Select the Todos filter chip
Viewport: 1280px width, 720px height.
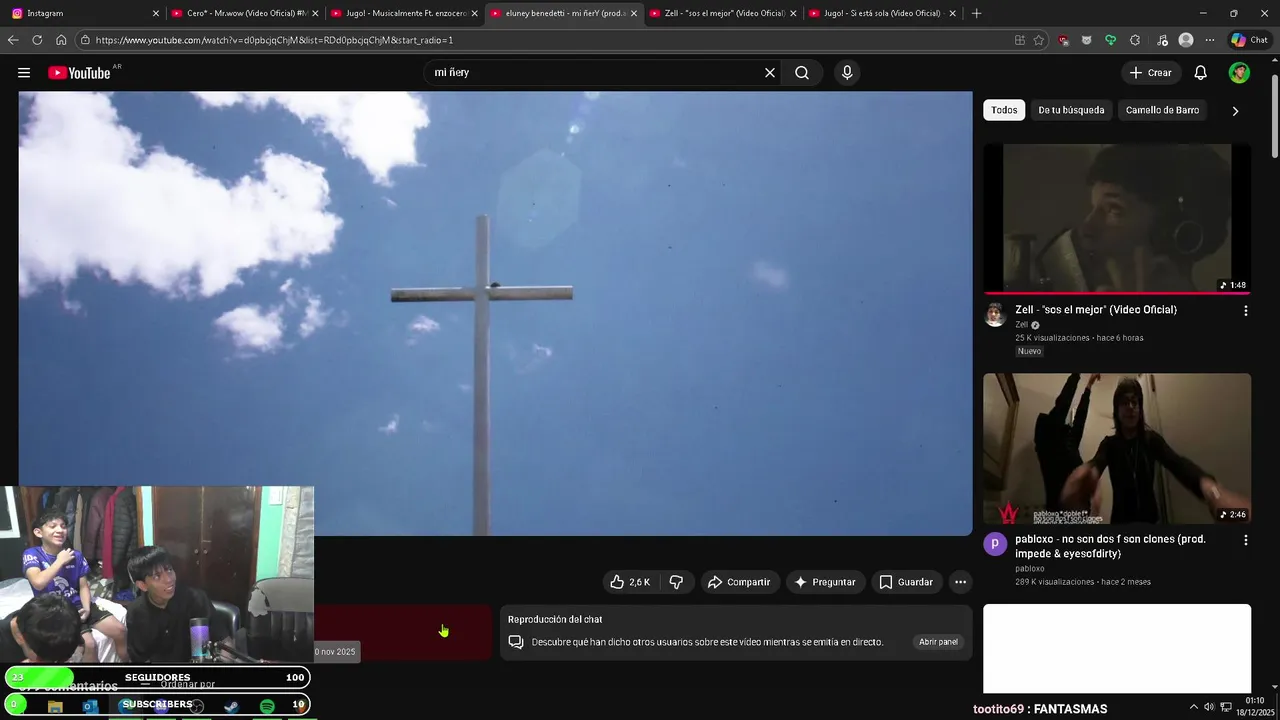[x=1004, y=110]
